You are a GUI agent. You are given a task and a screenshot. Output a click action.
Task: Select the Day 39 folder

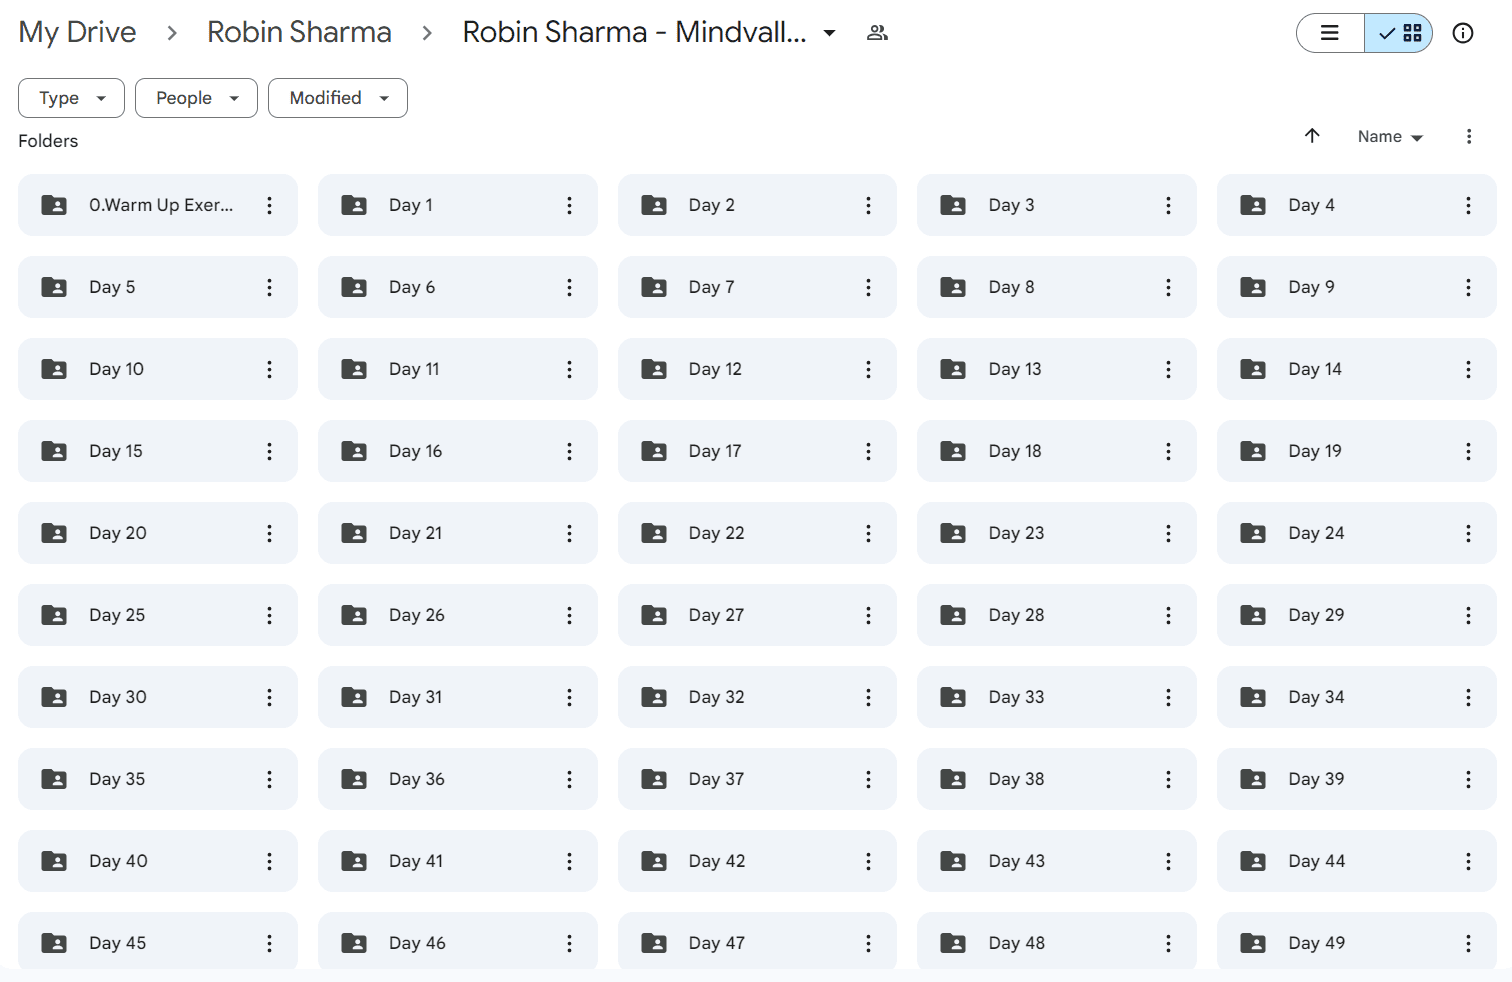coord(1357,779)
